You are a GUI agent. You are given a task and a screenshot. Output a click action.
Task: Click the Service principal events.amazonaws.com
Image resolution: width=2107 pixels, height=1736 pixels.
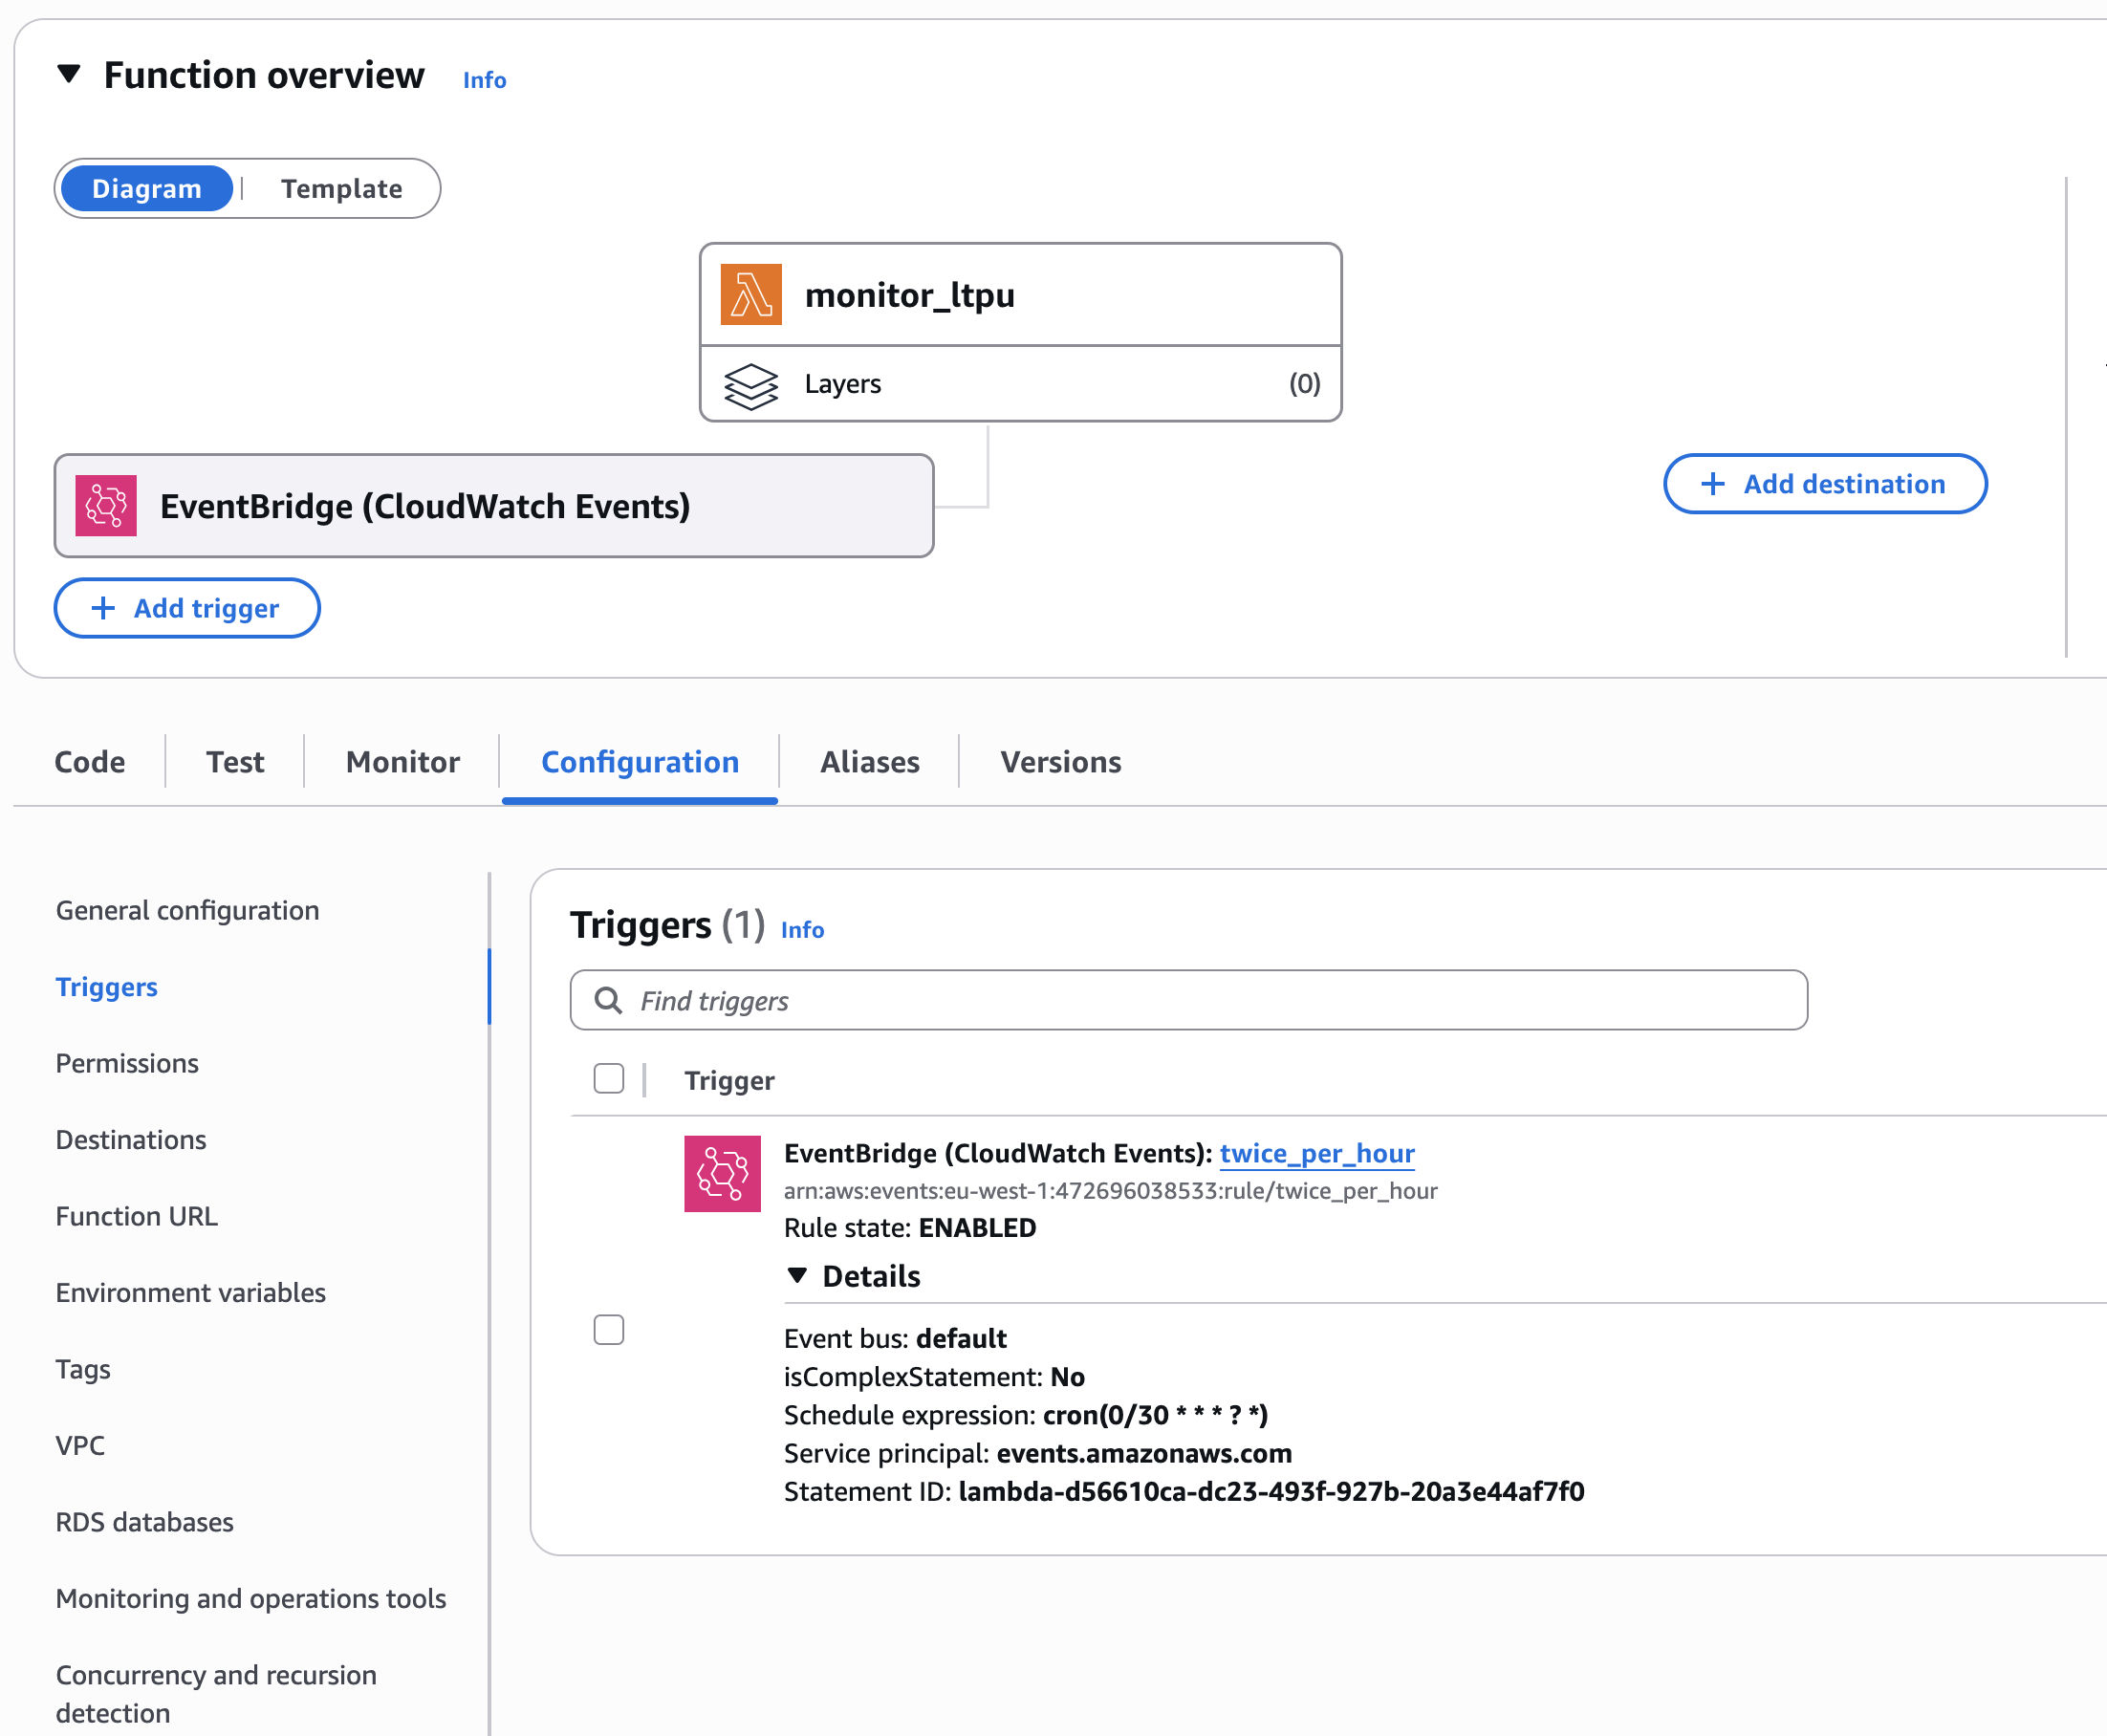click(x=1144, y=1454)
